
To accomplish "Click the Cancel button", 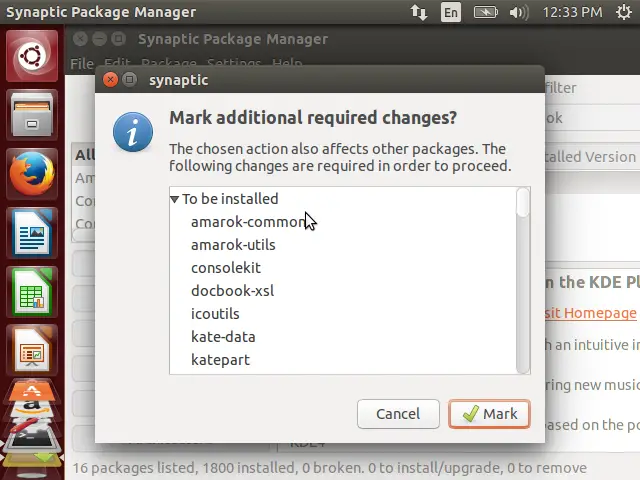I will 398,414.
